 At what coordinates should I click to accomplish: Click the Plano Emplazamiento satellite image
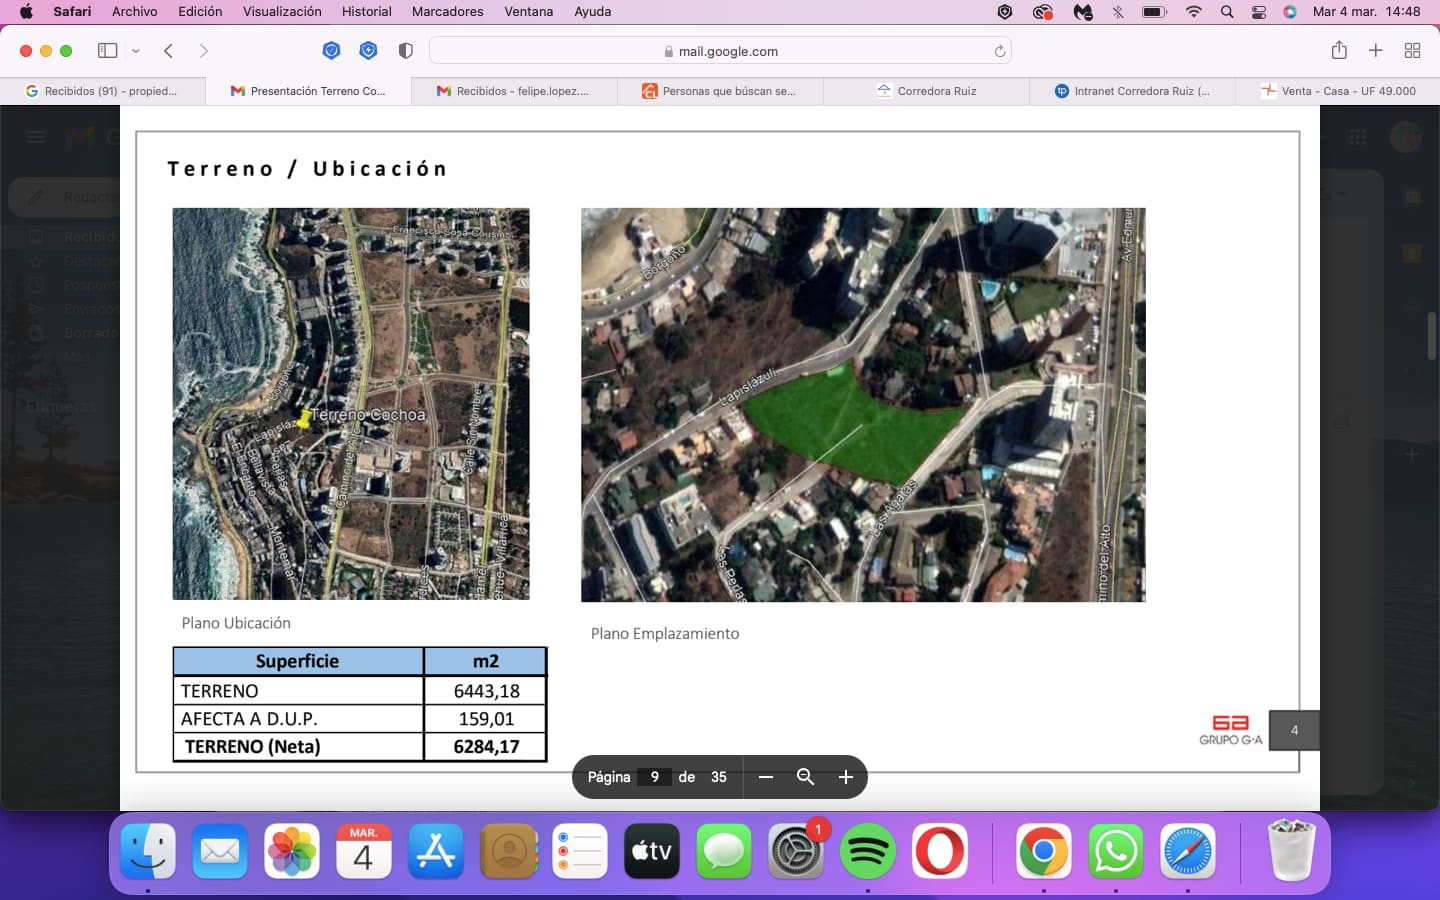tap(863, 405)
